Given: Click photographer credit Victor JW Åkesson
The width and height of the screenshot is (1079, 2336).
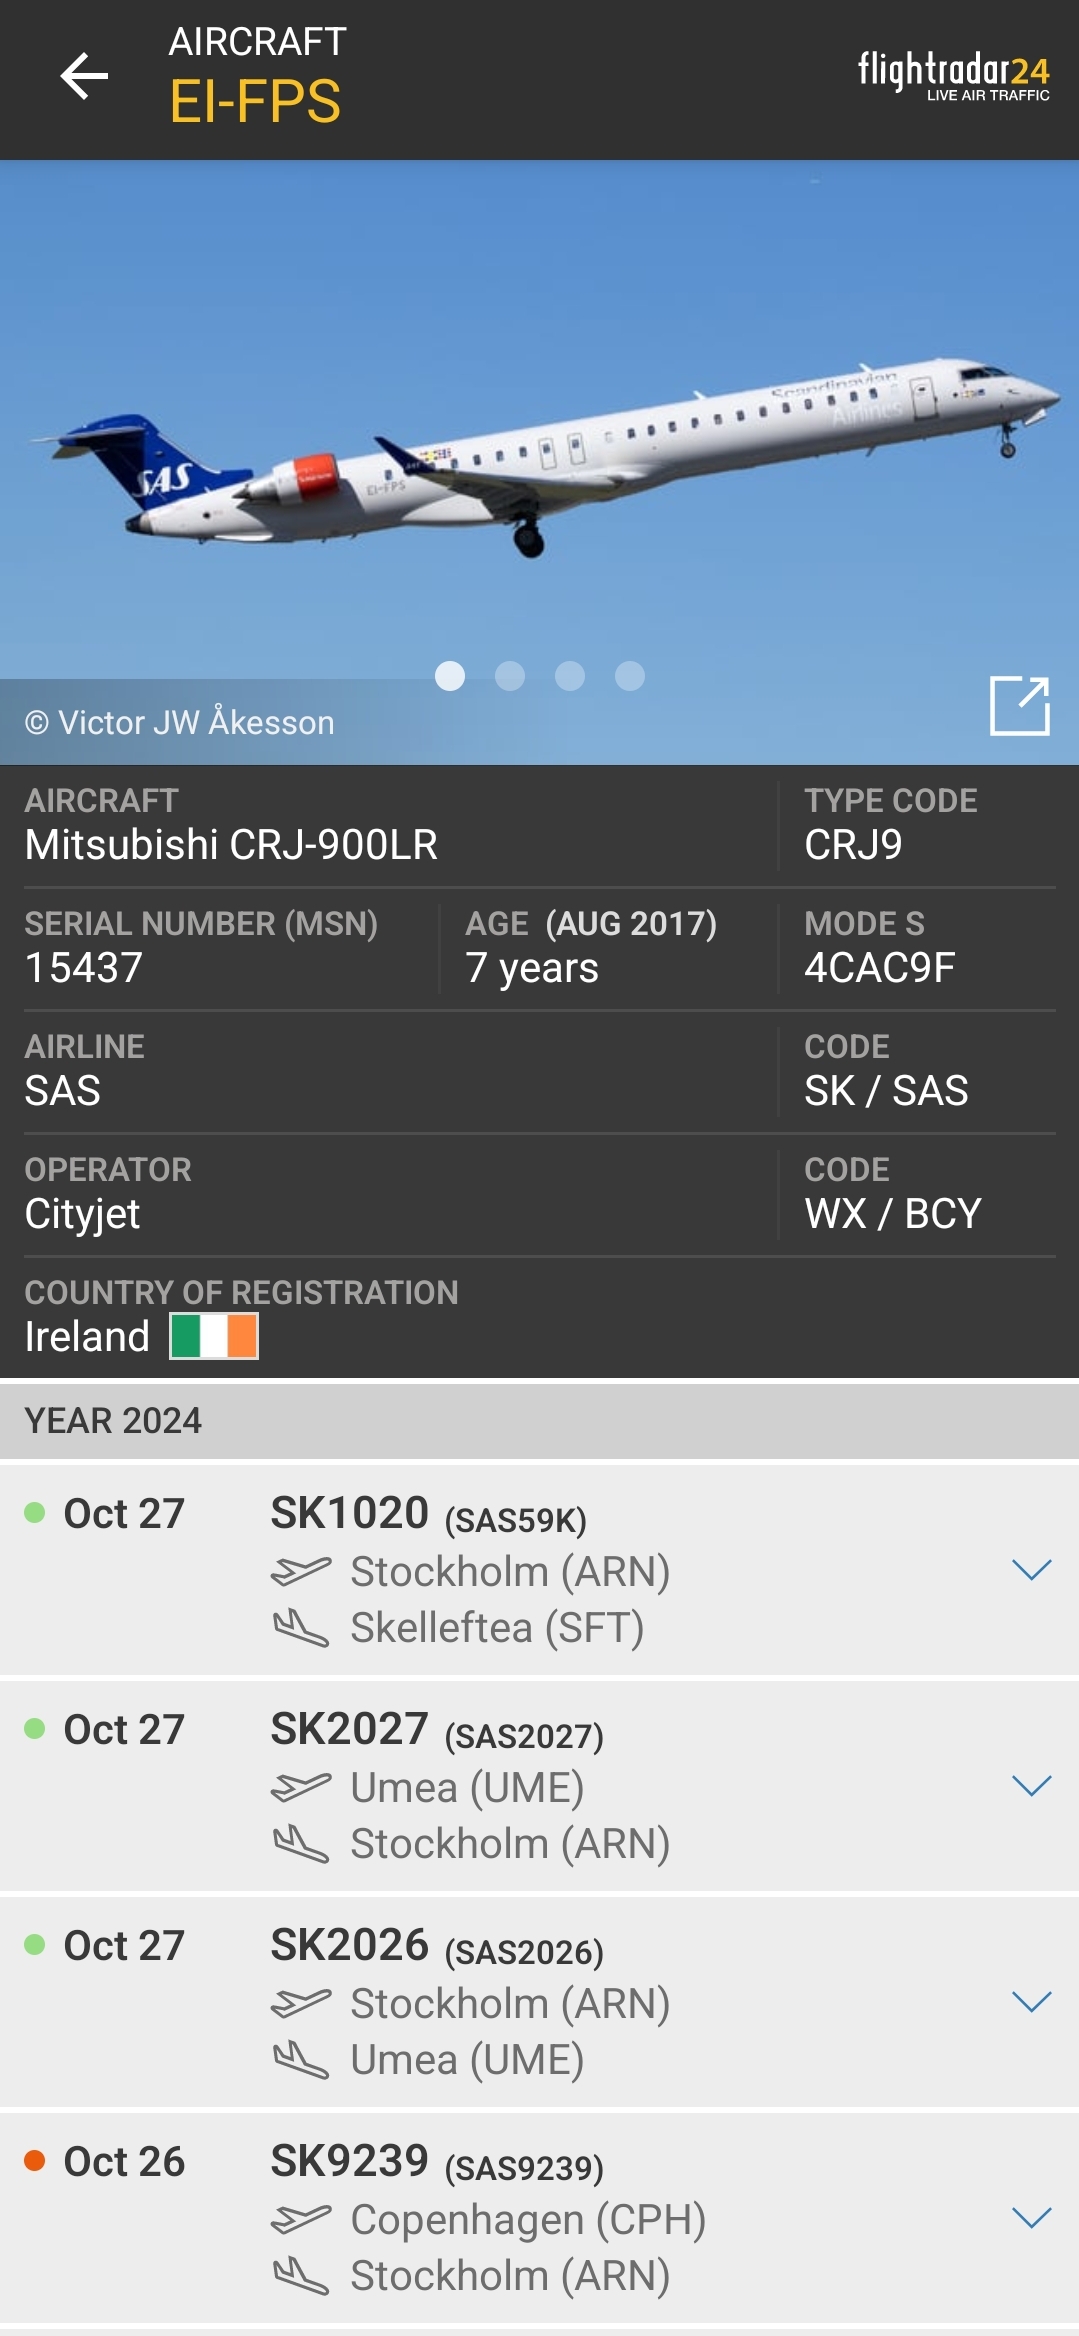Looking at the screenshot, I should click(180, 722).
